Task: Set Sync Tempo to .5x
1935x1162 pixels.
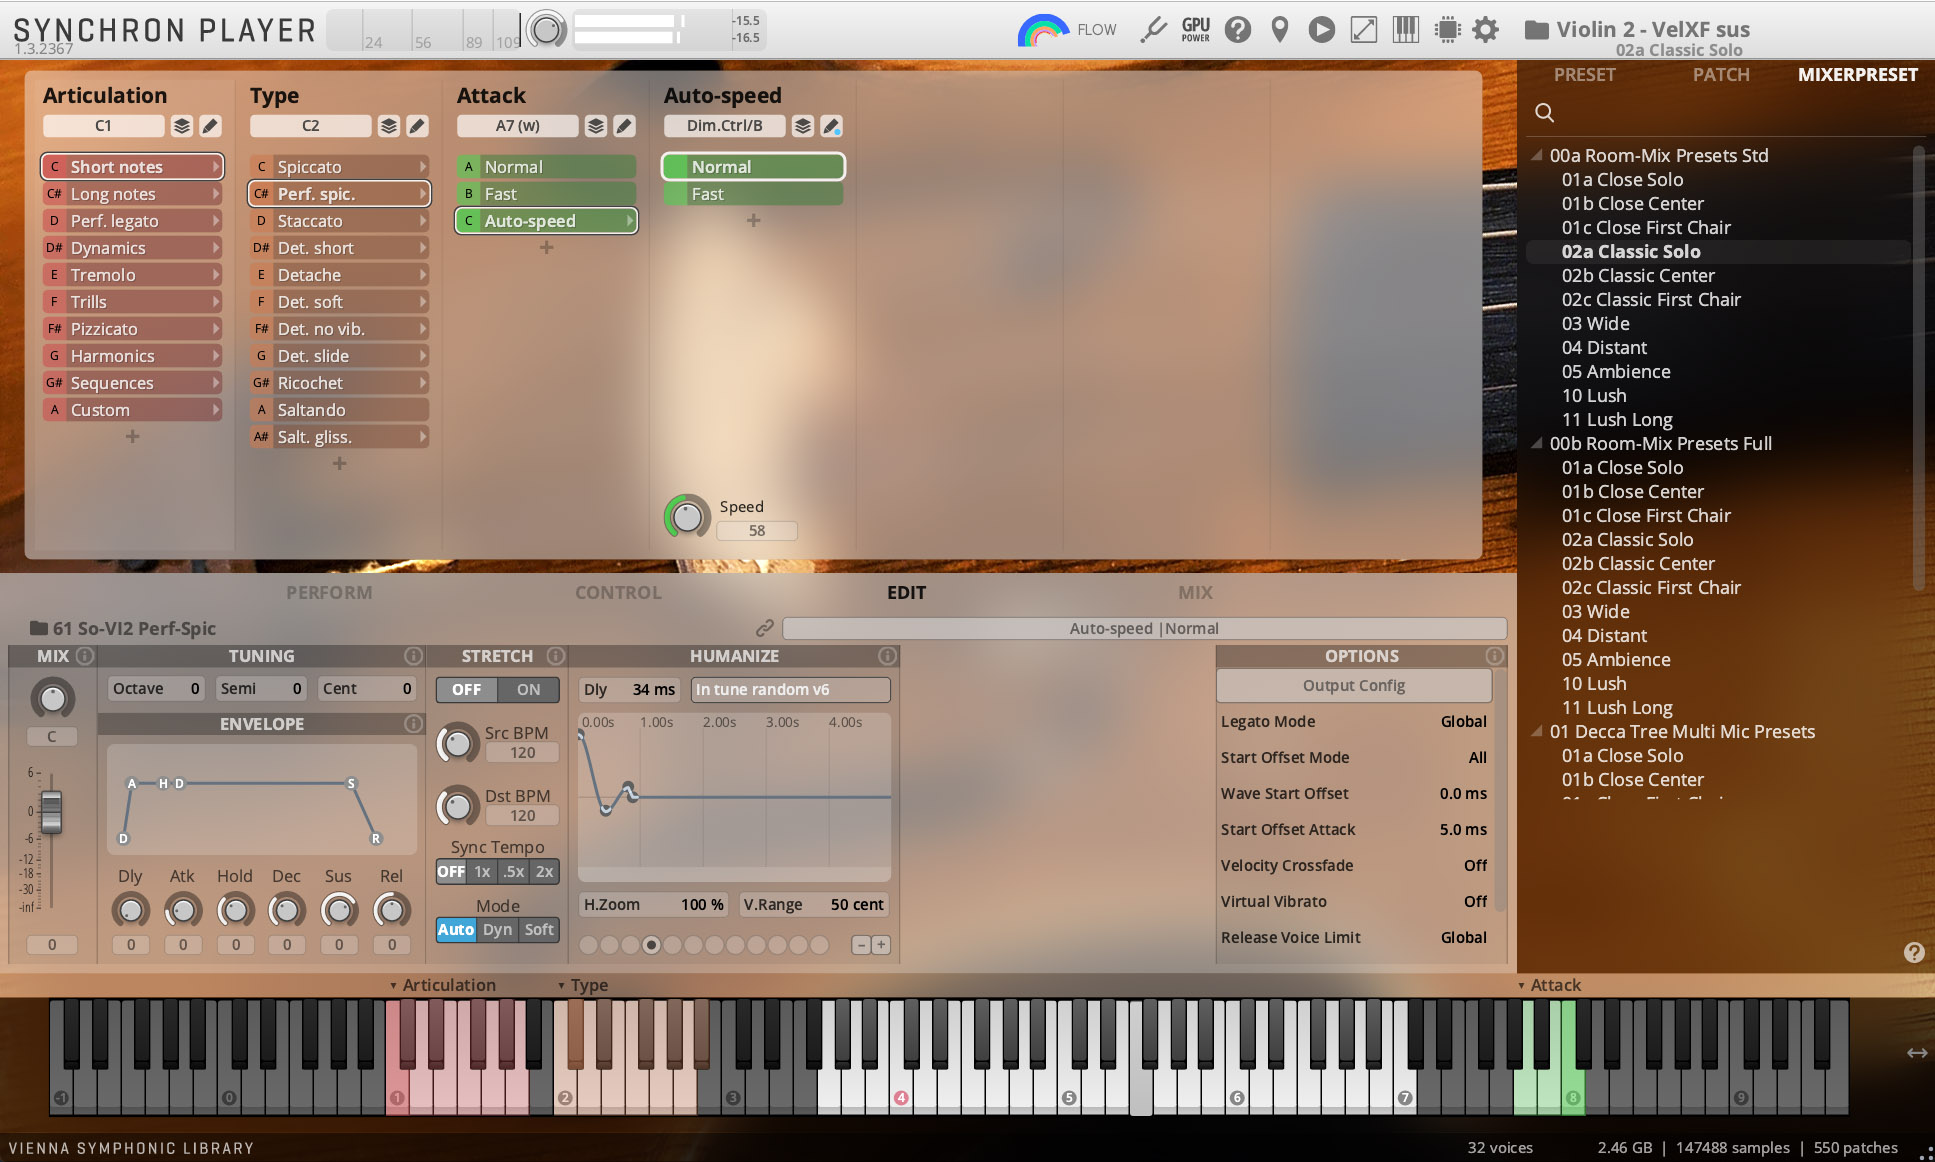Action: [x=513, y=872]
